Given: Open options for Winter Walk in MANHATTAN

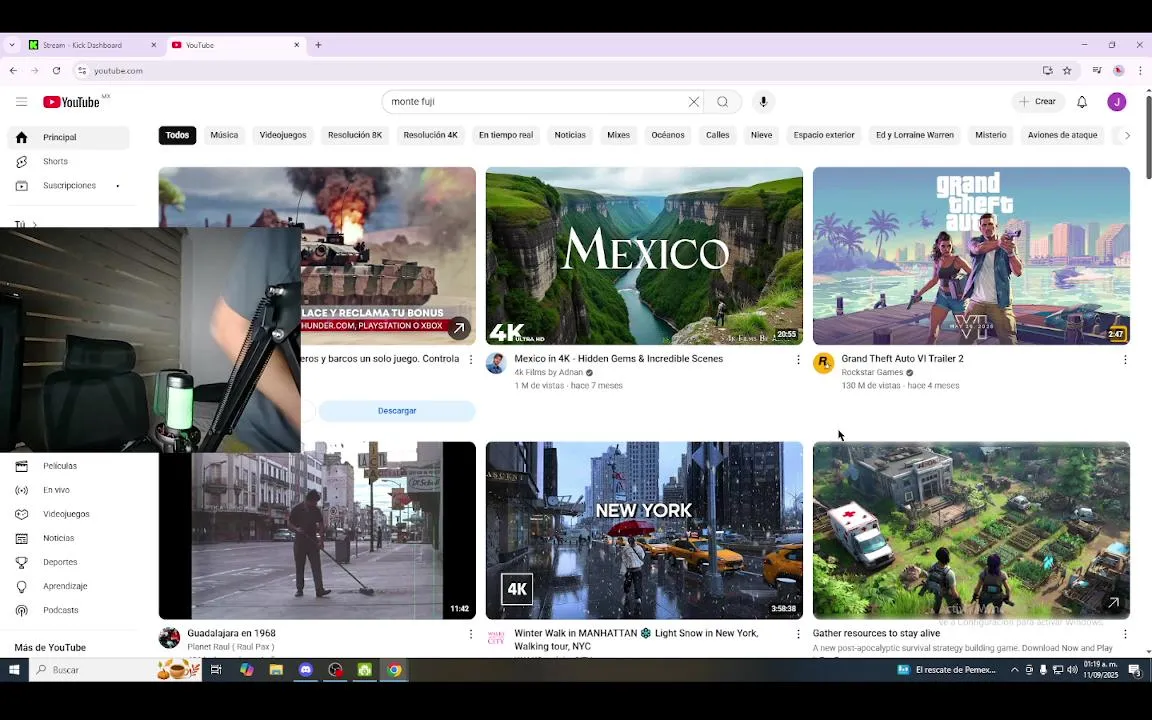Looking at the screenshot, I should pos(798,634).
